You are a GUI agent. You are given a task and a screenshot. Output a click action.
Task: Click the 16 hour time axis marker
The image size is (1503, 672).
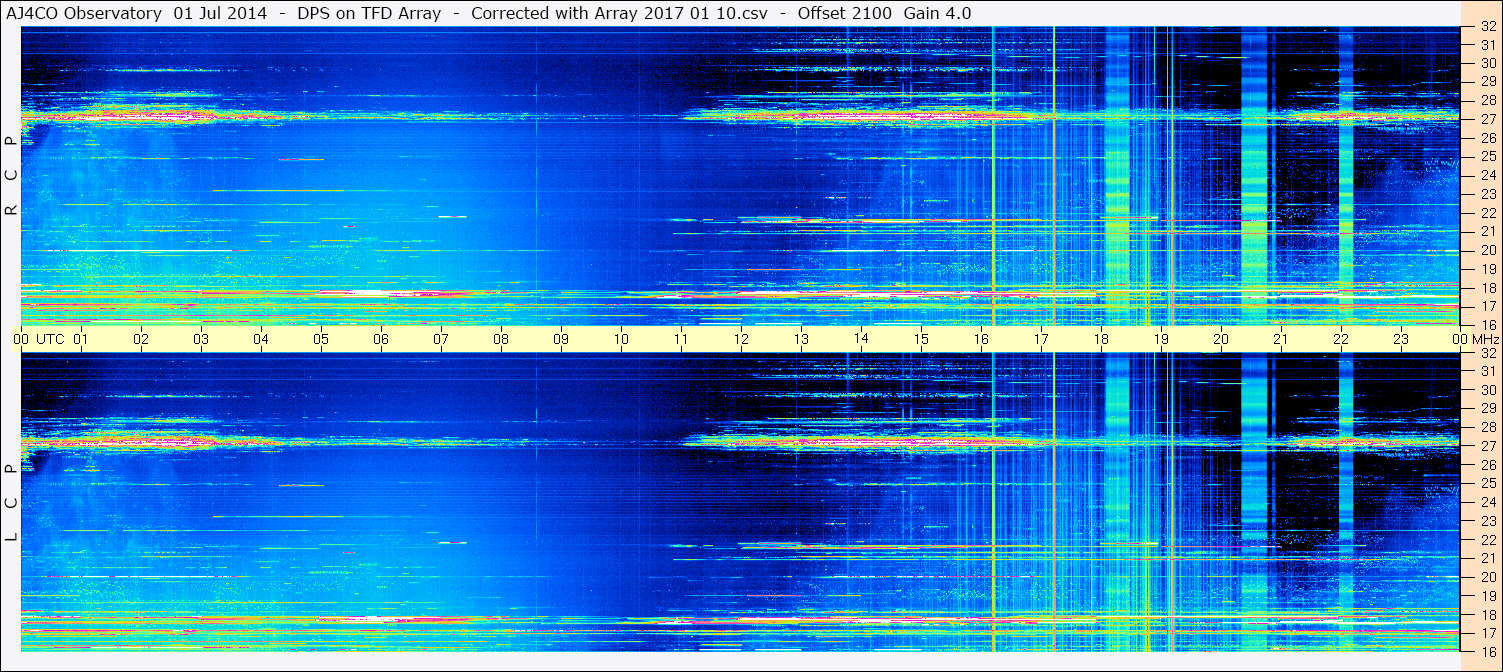981,339
